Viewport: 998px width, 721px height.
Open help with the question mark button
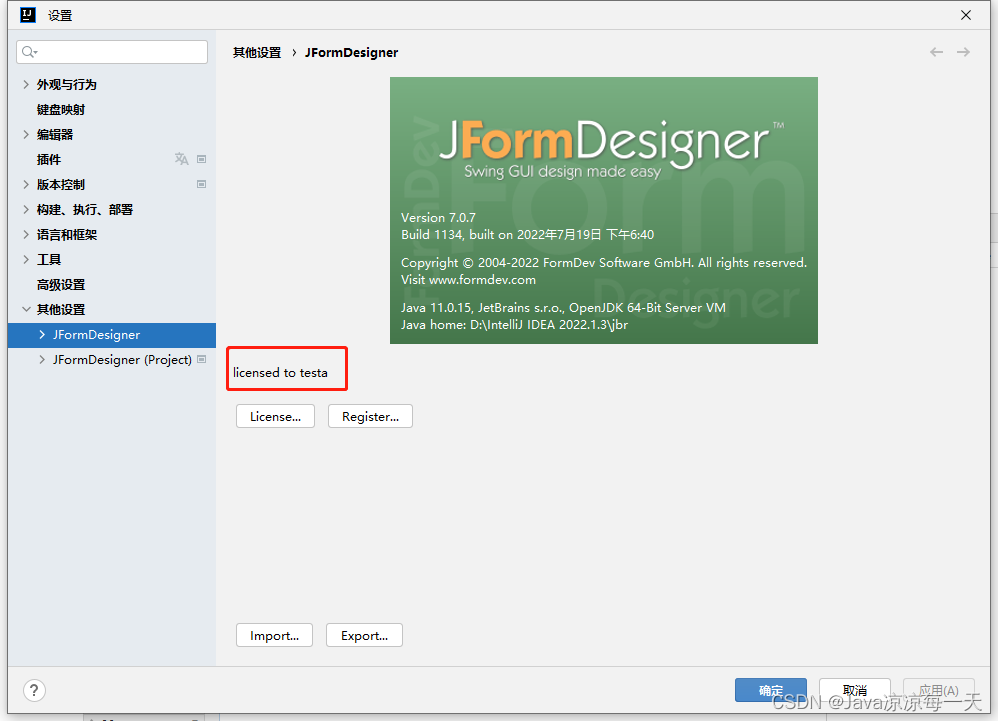click(x=34, y=690)
